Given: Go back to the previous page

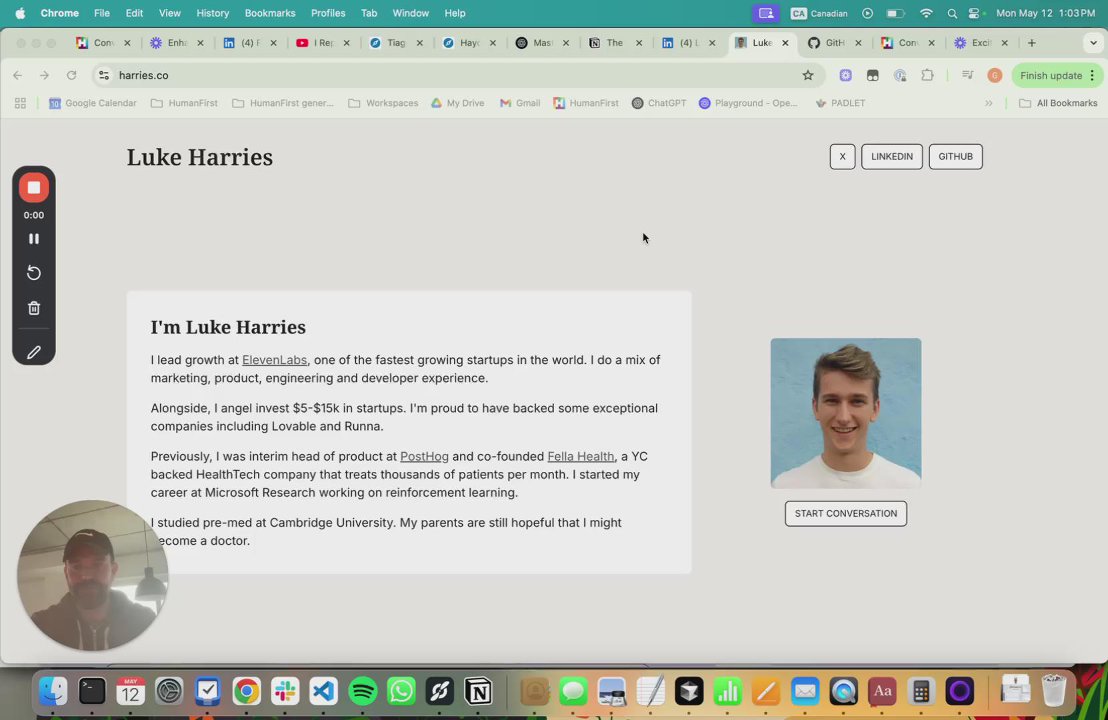Looking at the screenshot, I should coord(18,76).
